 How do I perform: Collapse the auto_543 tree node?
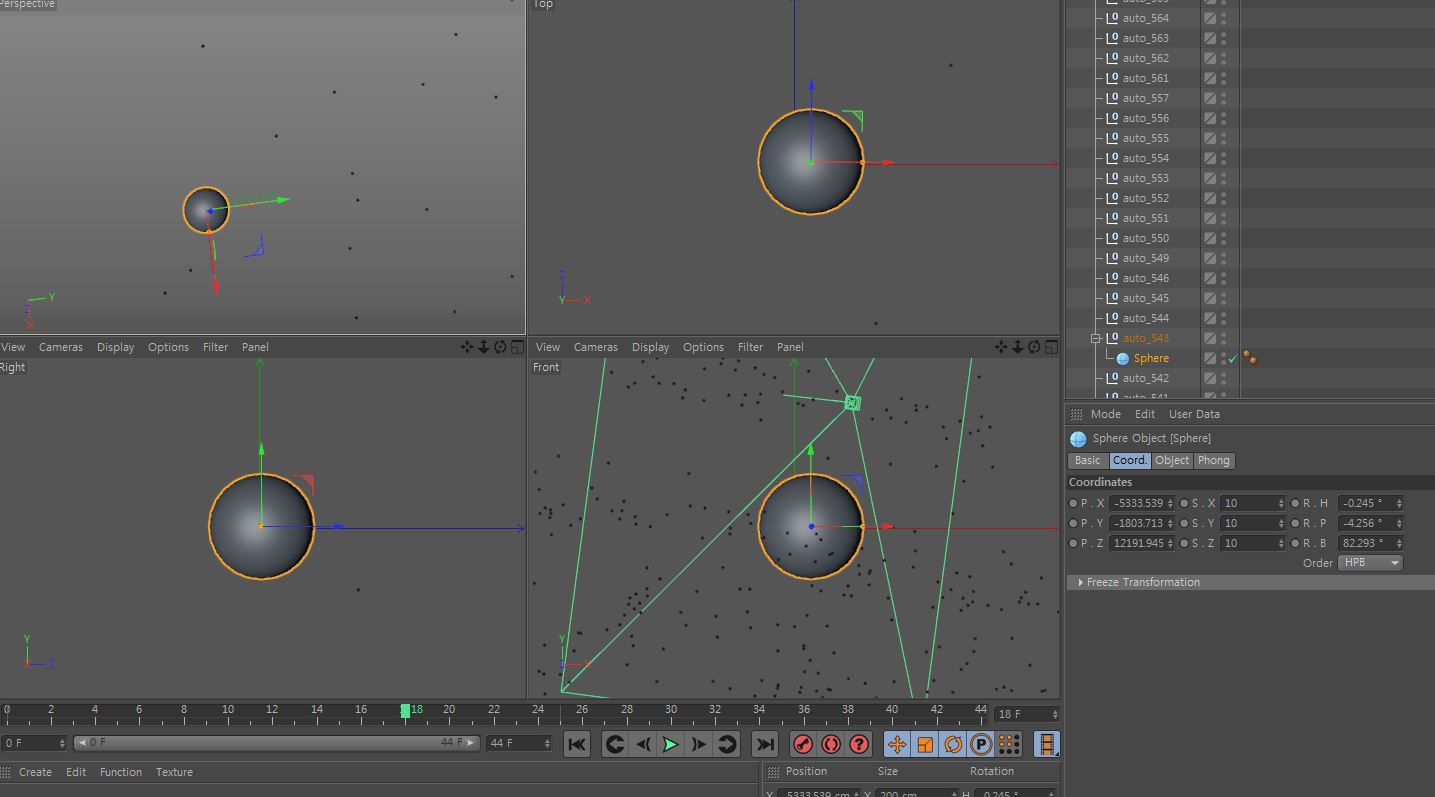coord(1096,338)
